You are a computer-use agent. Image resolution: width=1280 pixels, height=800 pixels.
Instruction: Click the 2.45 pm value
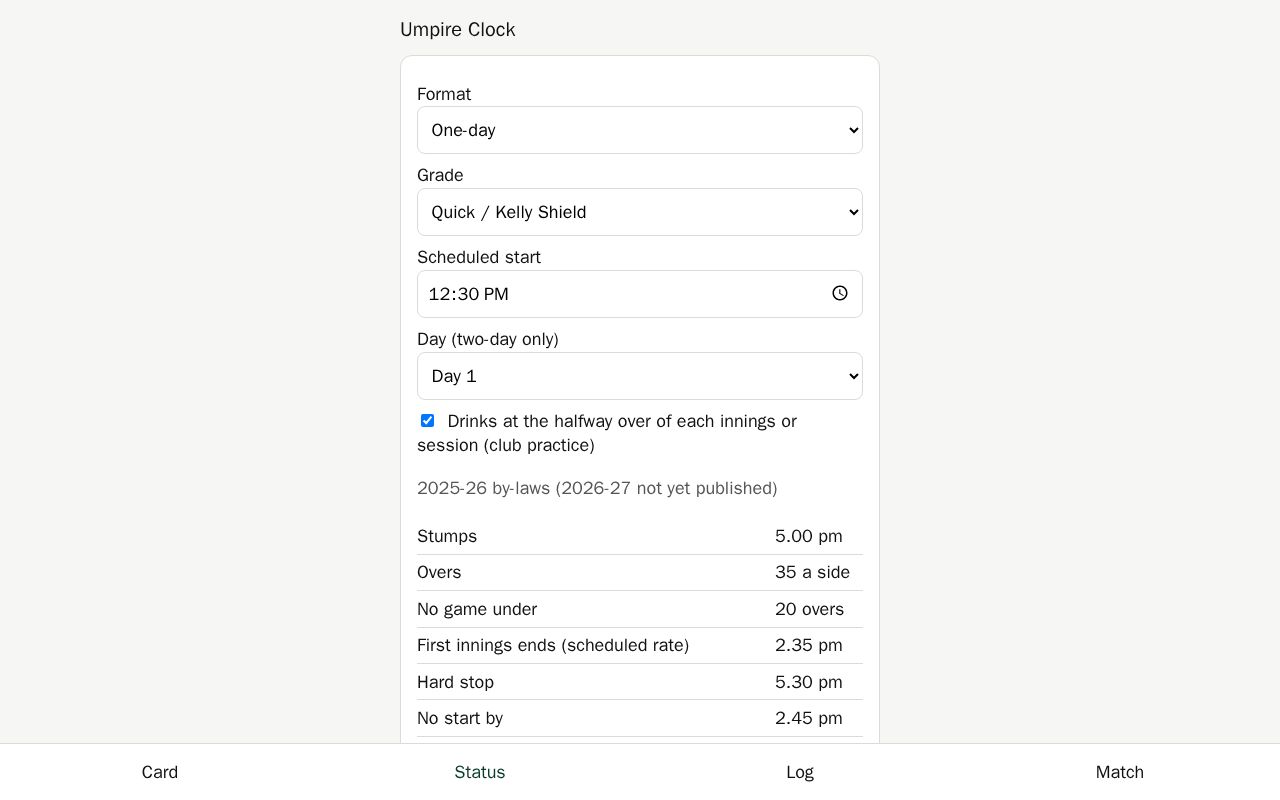tap(809, 718)
